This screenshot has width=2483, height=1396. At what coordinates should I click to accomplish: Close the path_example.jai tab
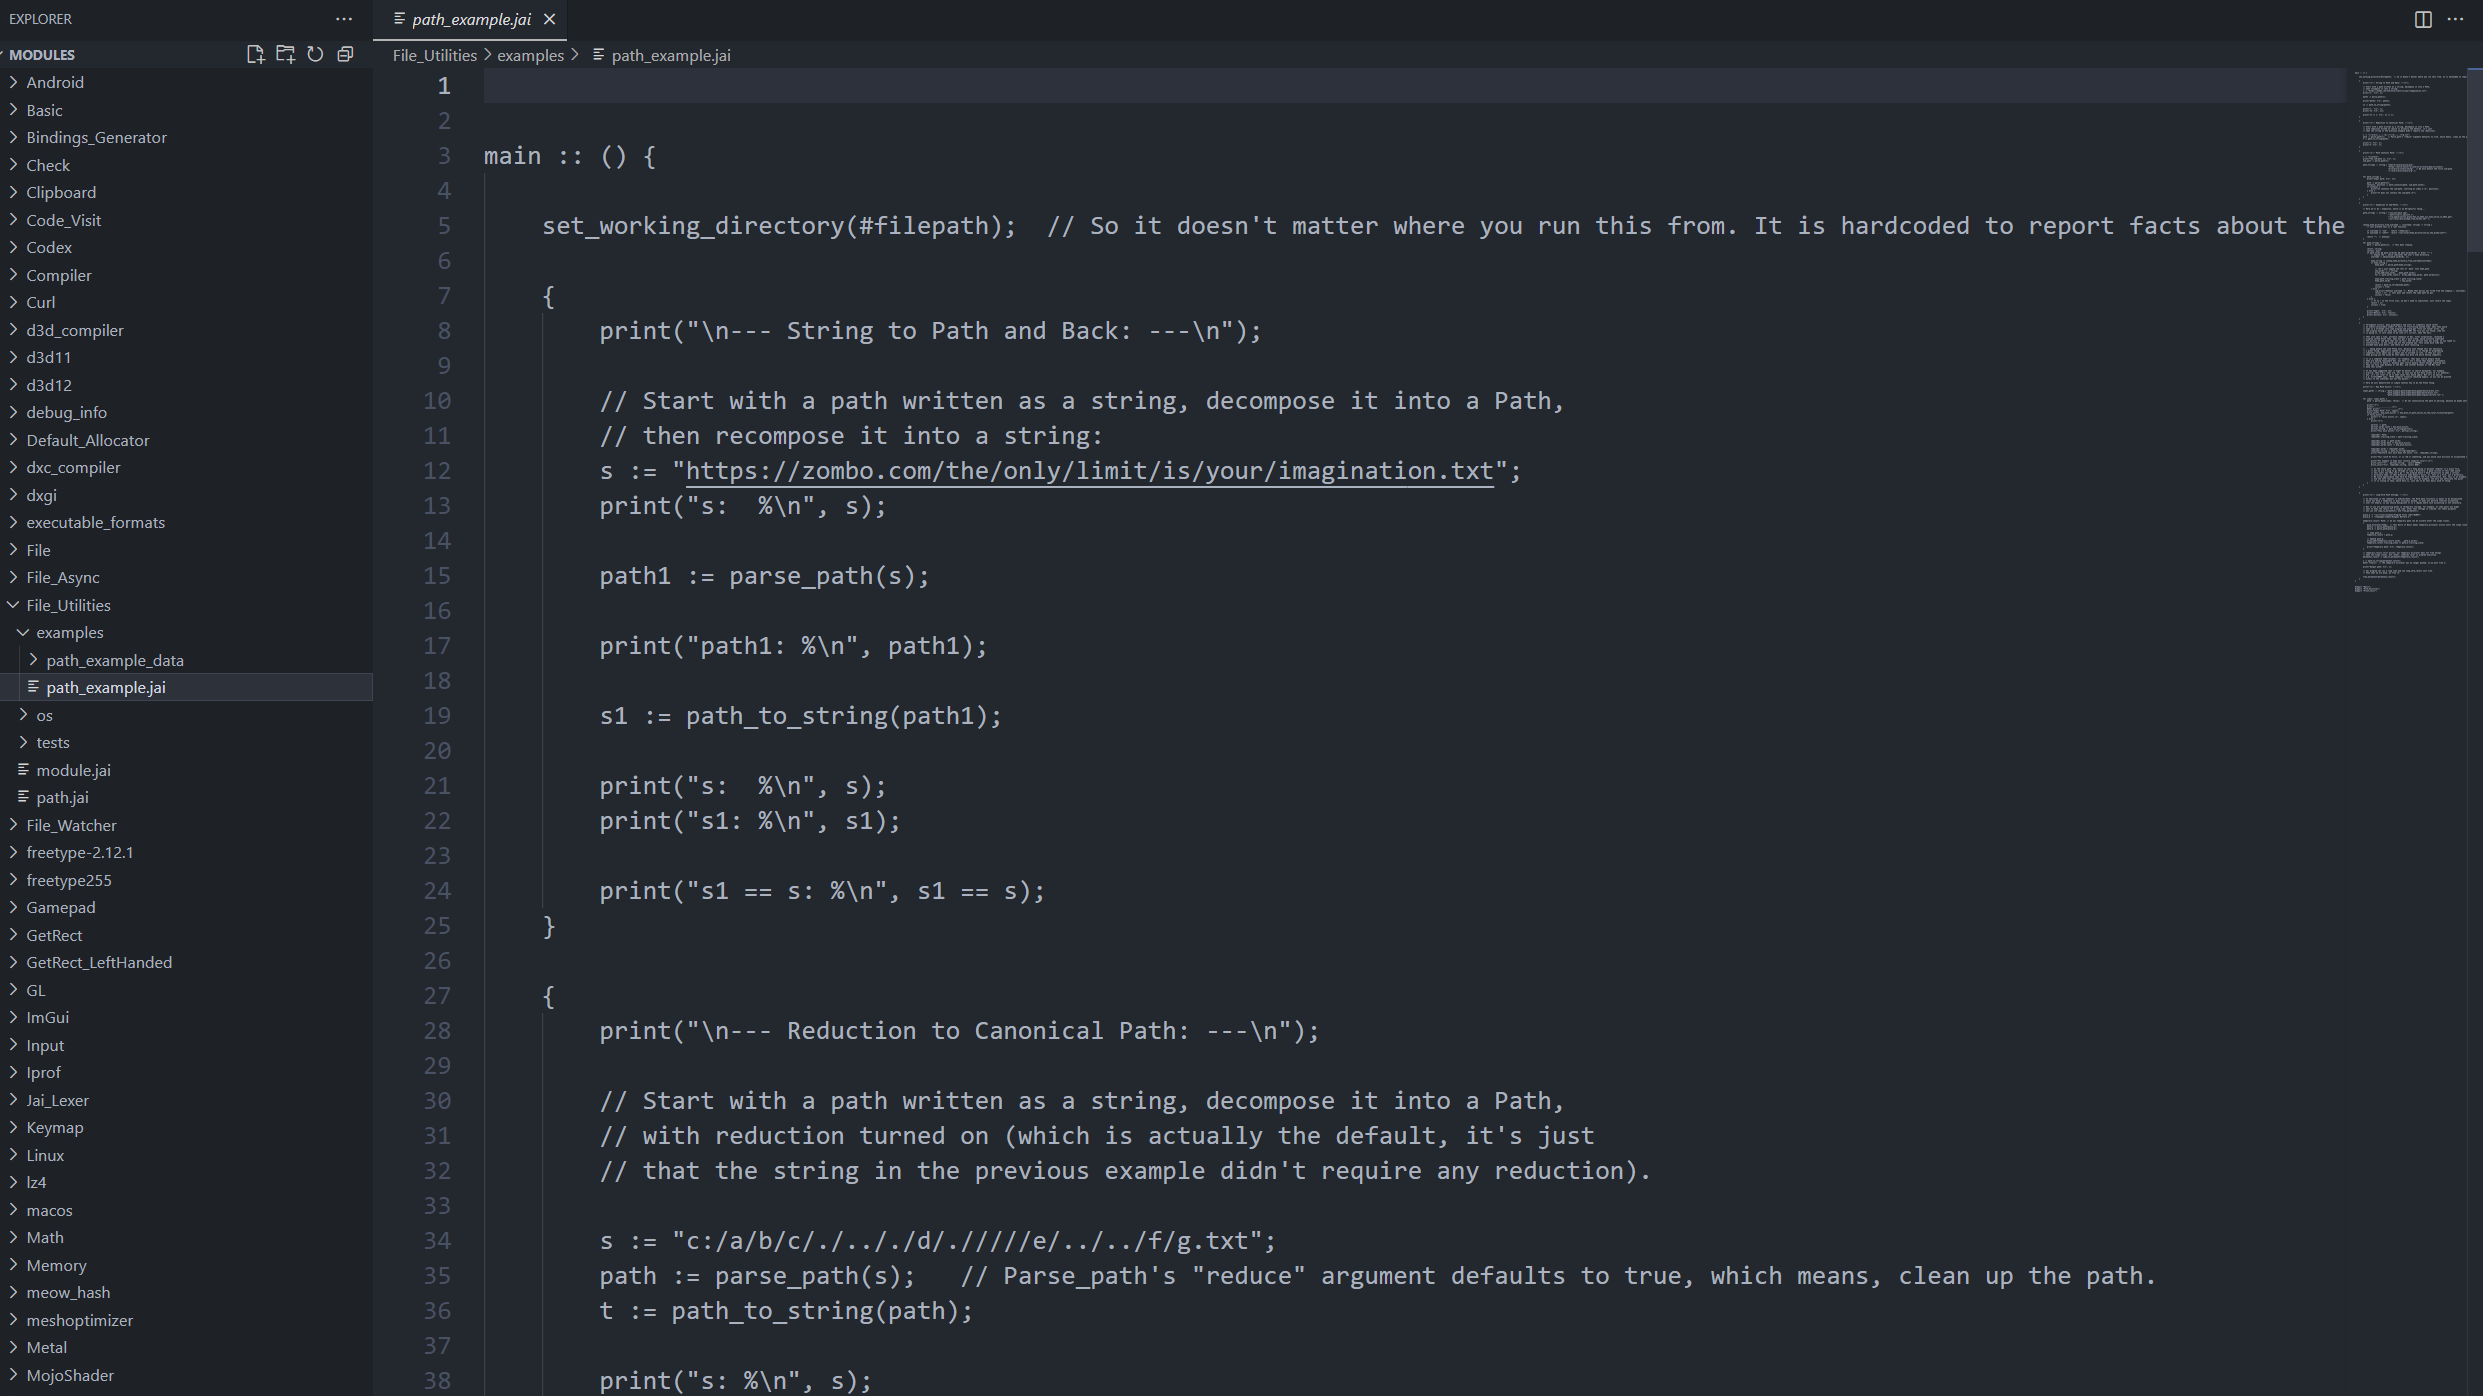pyautogui.click(x=549, y=19)
